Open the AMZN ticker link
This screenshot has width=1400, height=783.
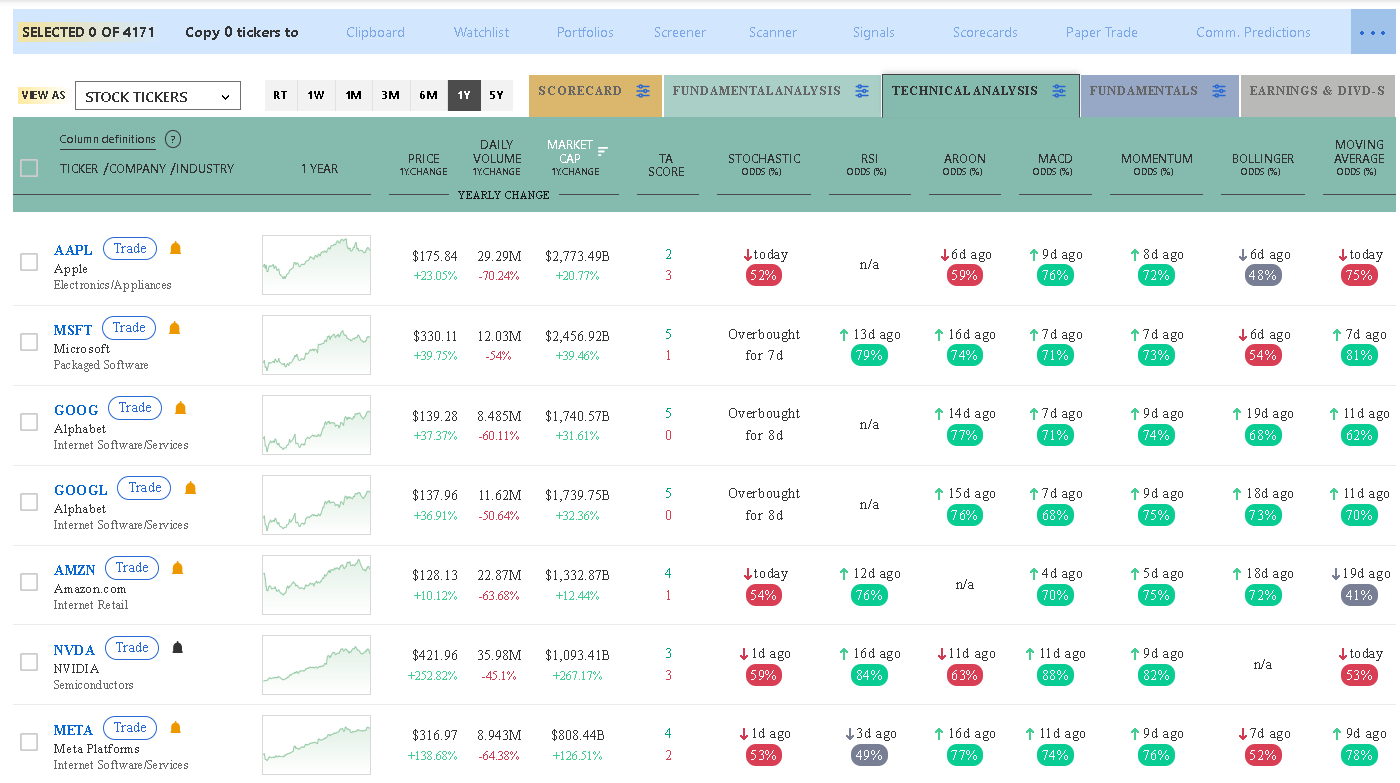click(x=75, y=570)
